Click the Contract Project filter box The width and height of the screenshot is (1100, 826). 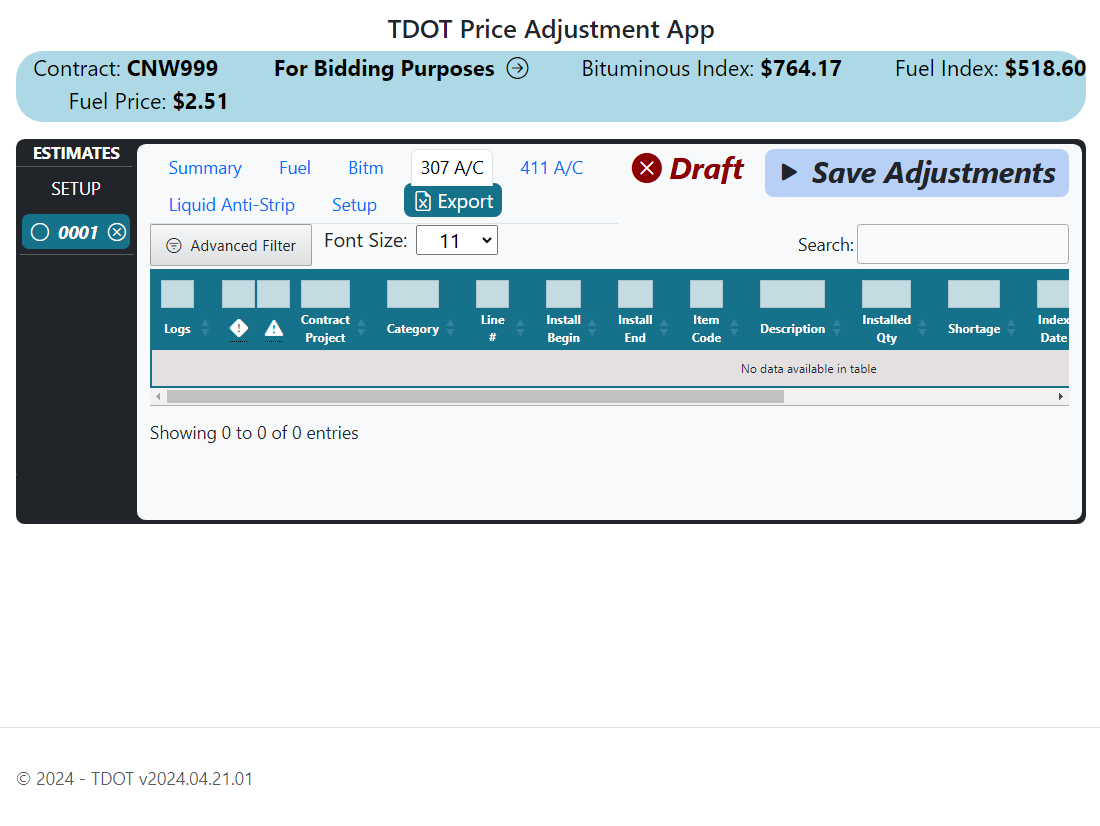326,294
